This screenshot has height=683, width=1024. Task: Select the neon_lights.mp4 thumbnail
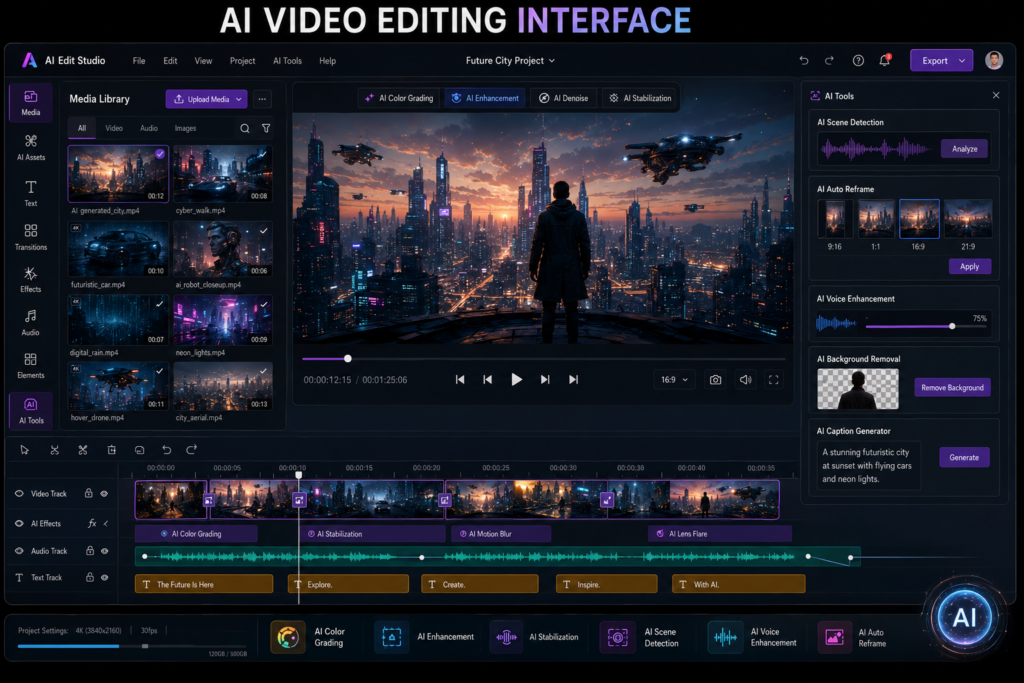223,320
